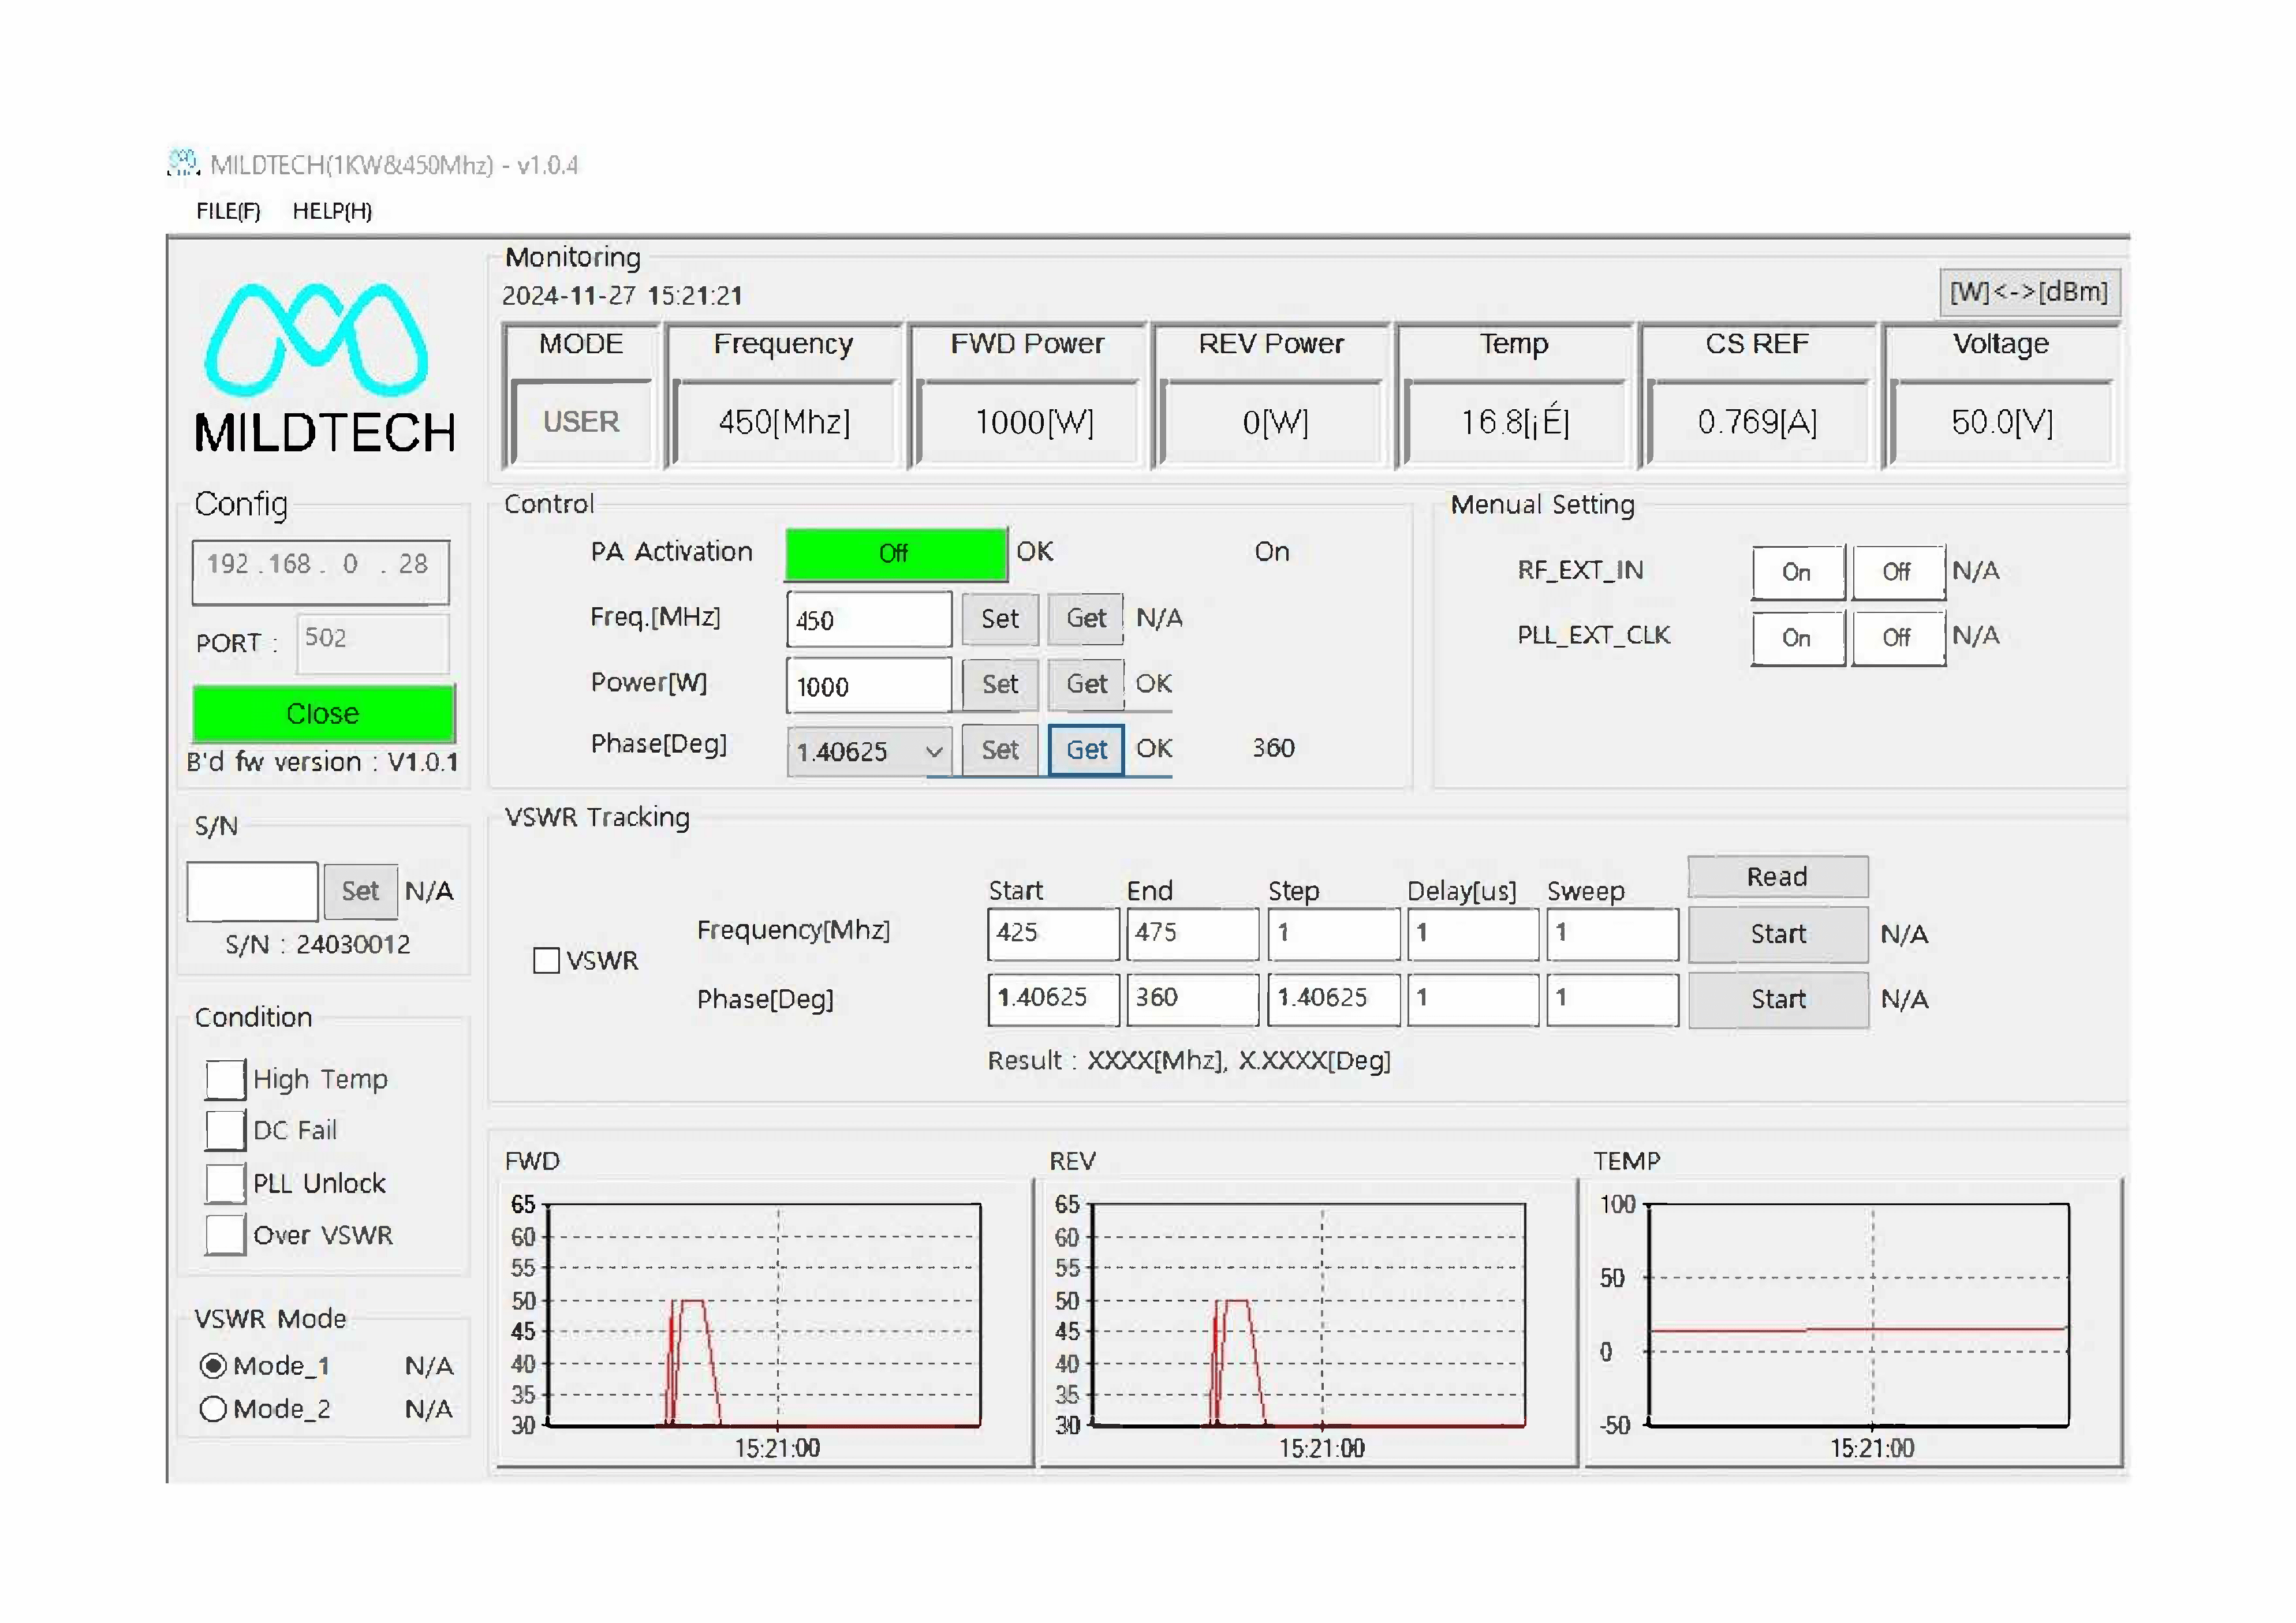Click Phase End field showing 360

pos(1192,999)
